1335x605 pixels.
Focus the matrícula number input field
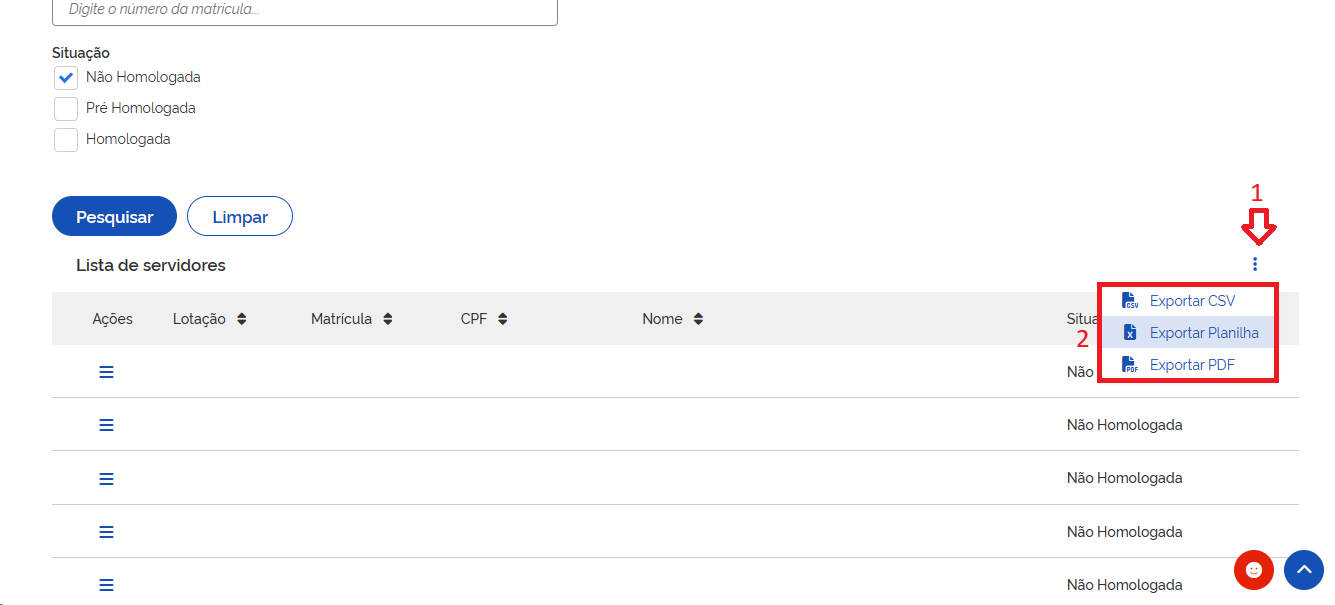coord(304,11)
